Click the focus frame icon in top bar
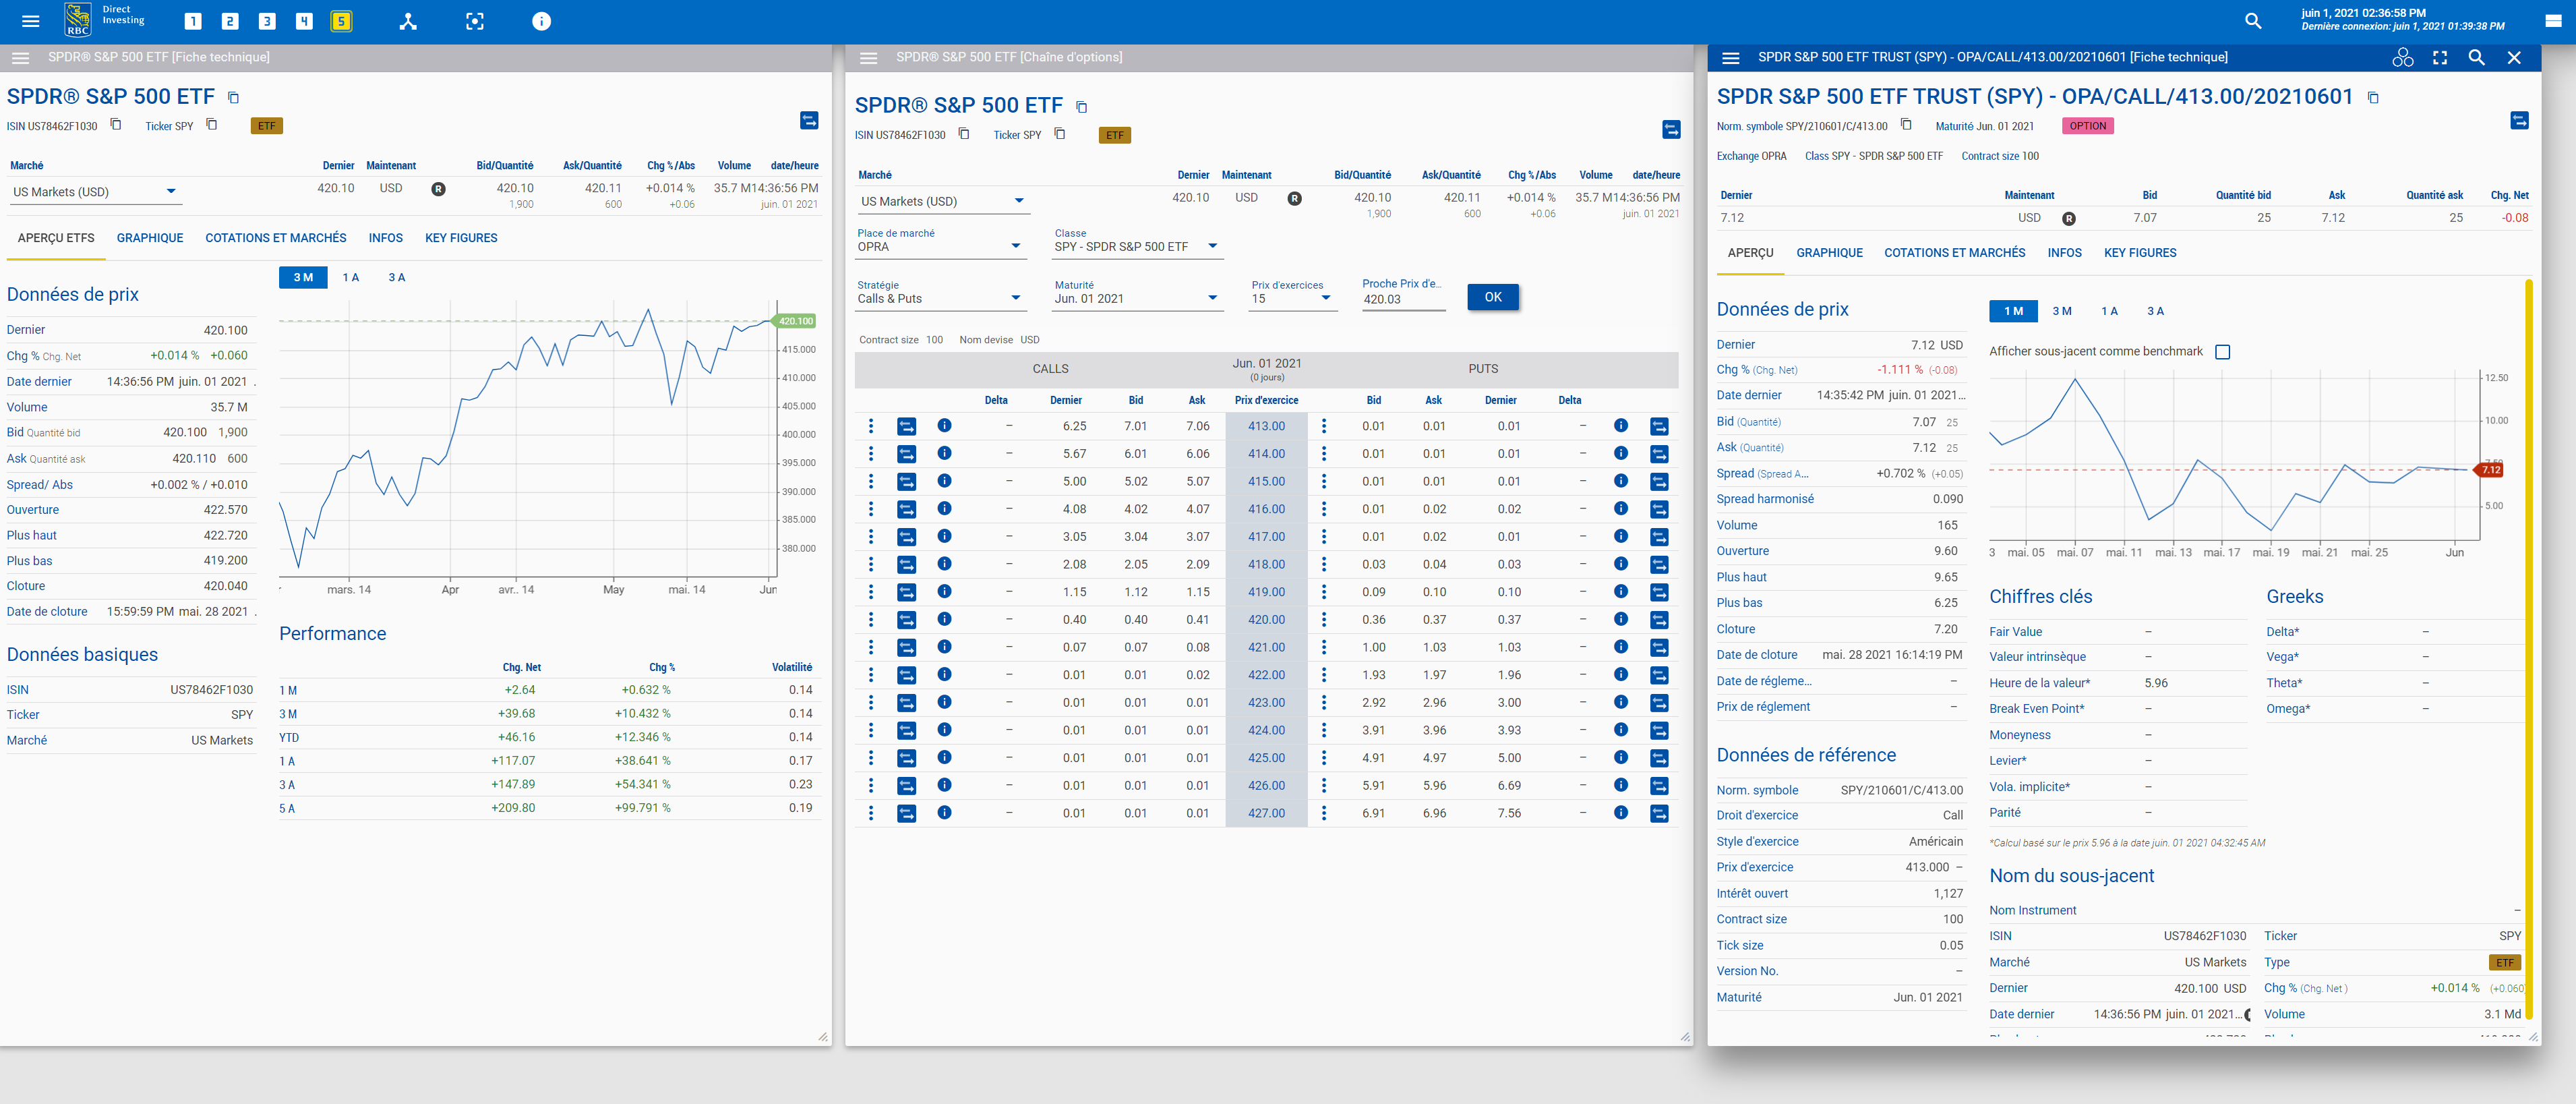2576x1104 pixels. point(475,21)
